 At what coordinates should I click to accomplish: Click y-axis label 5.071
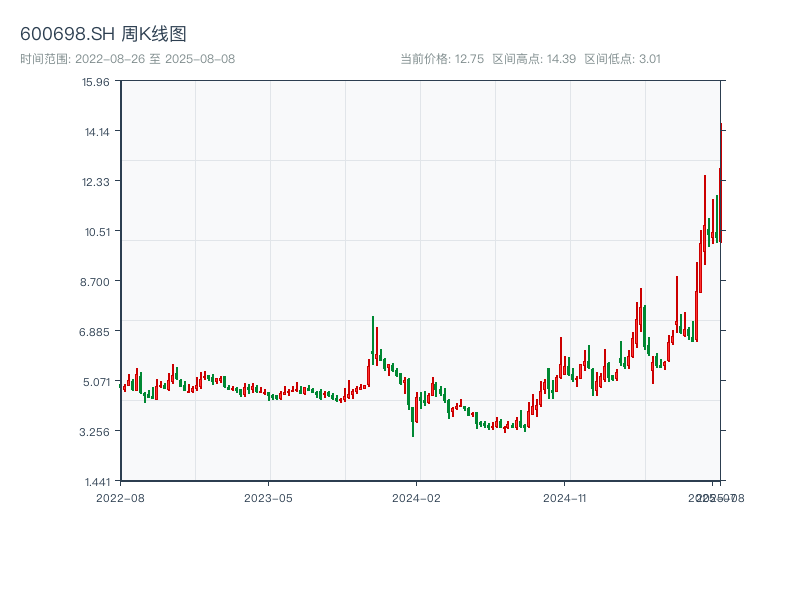click(96, 382)
